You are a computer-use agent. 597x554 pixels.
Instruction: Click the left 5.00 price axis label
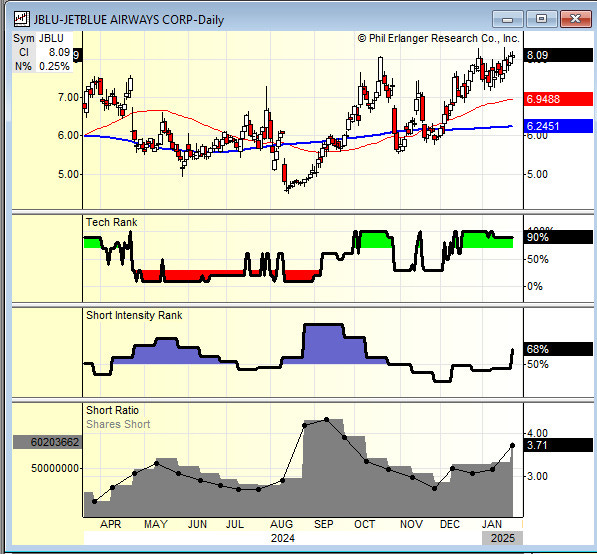(x=68, y=174)
